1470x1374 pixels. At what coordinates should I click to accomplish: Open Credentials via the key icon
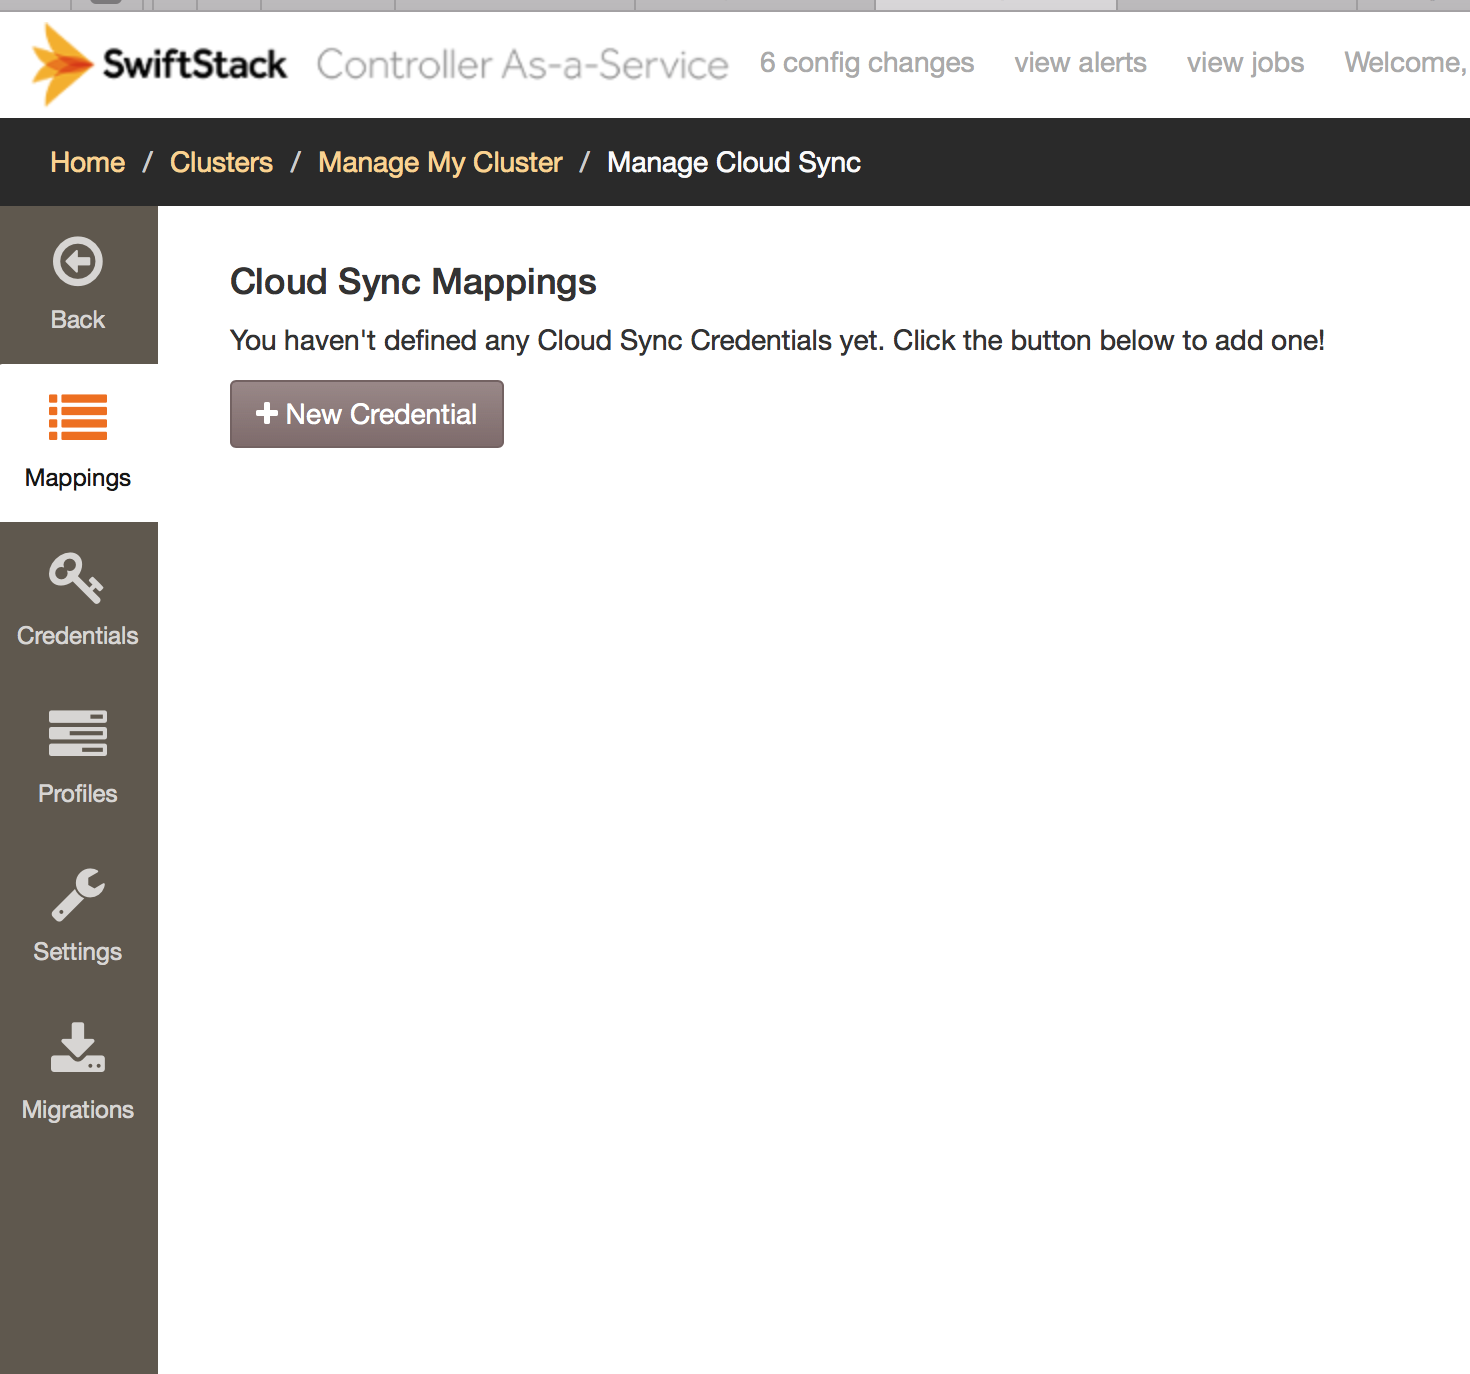[76, 578]
